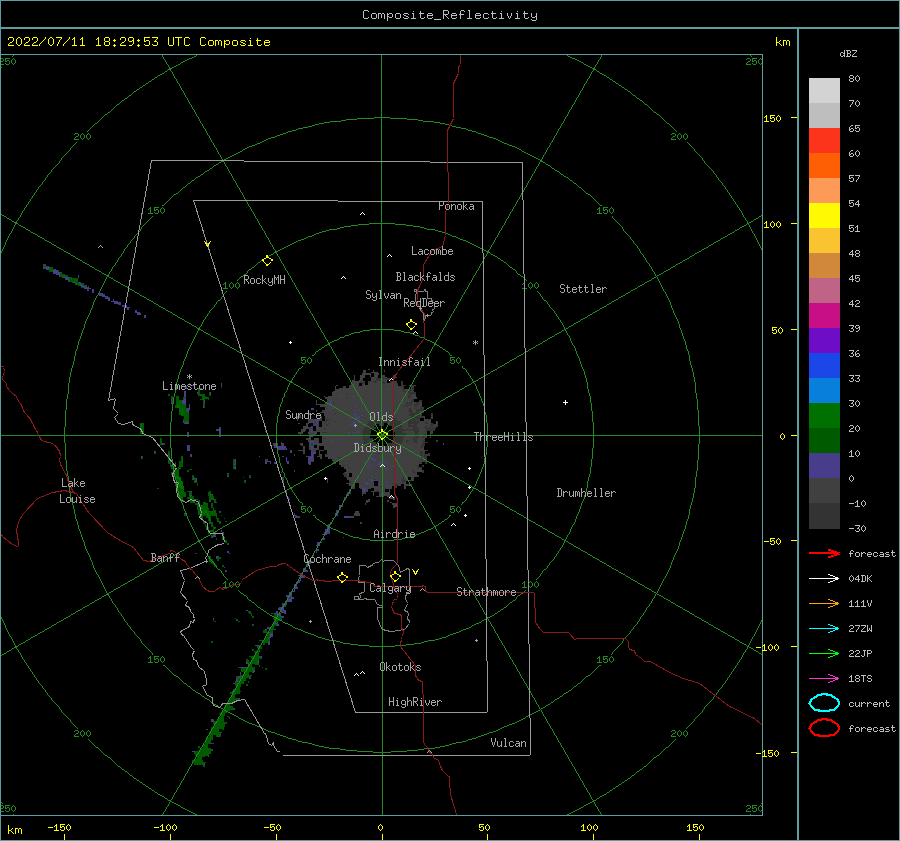Select the magenta 42-39 dBZ swatch

click(x=824, y=315)
